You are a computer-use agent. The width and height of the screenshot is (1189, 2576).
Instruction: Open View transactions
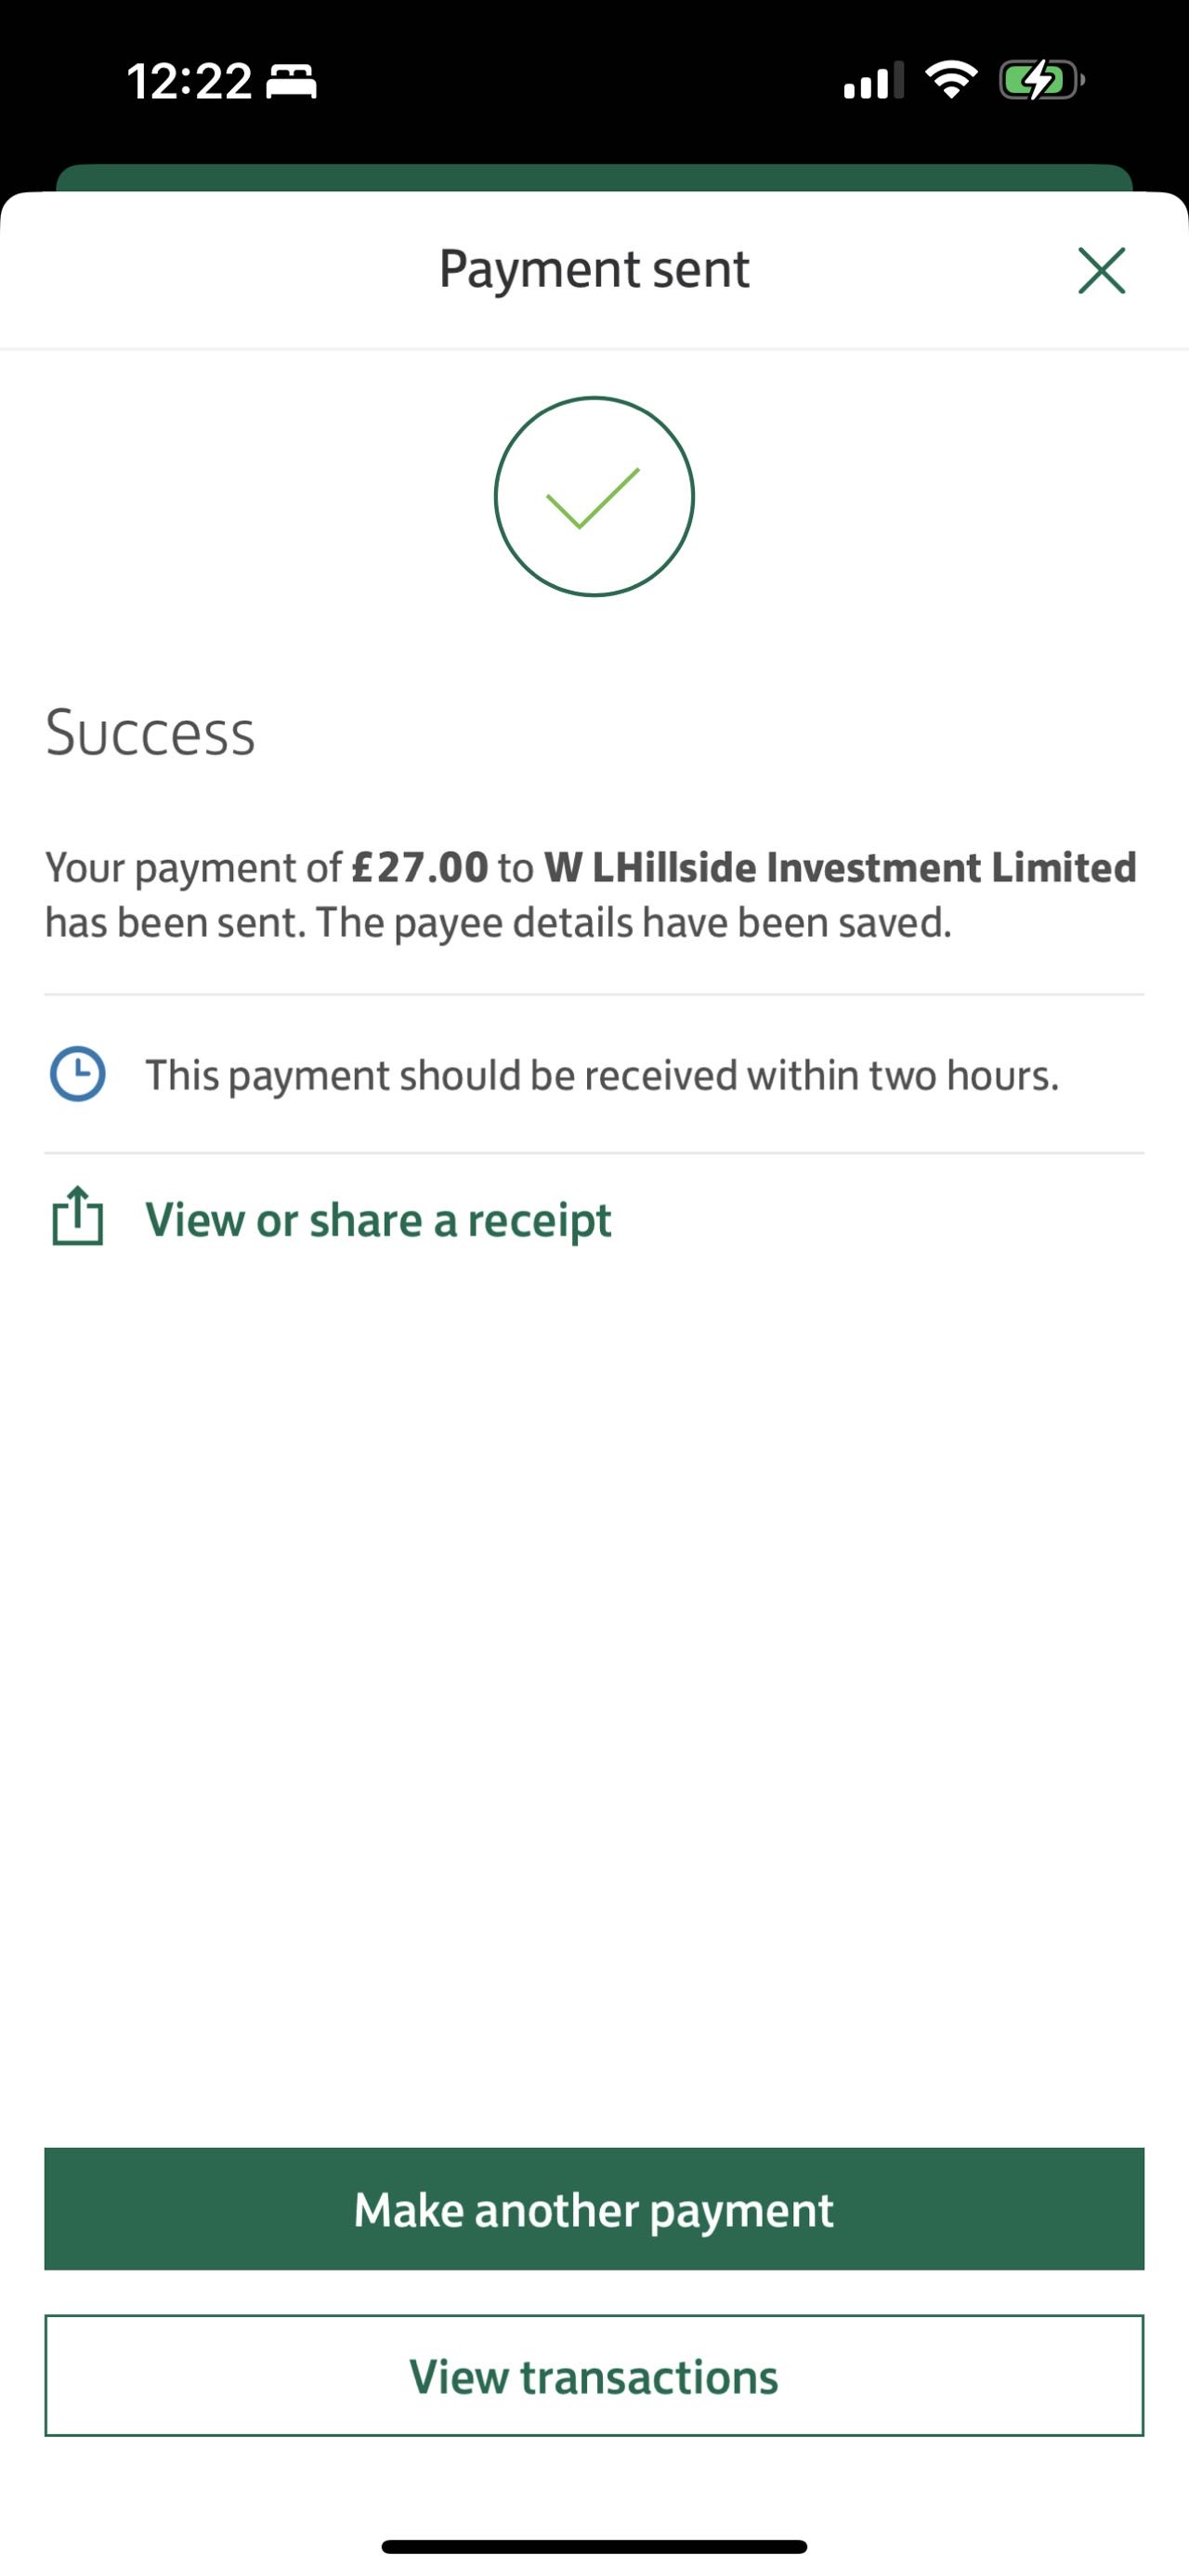(594, 2376)
